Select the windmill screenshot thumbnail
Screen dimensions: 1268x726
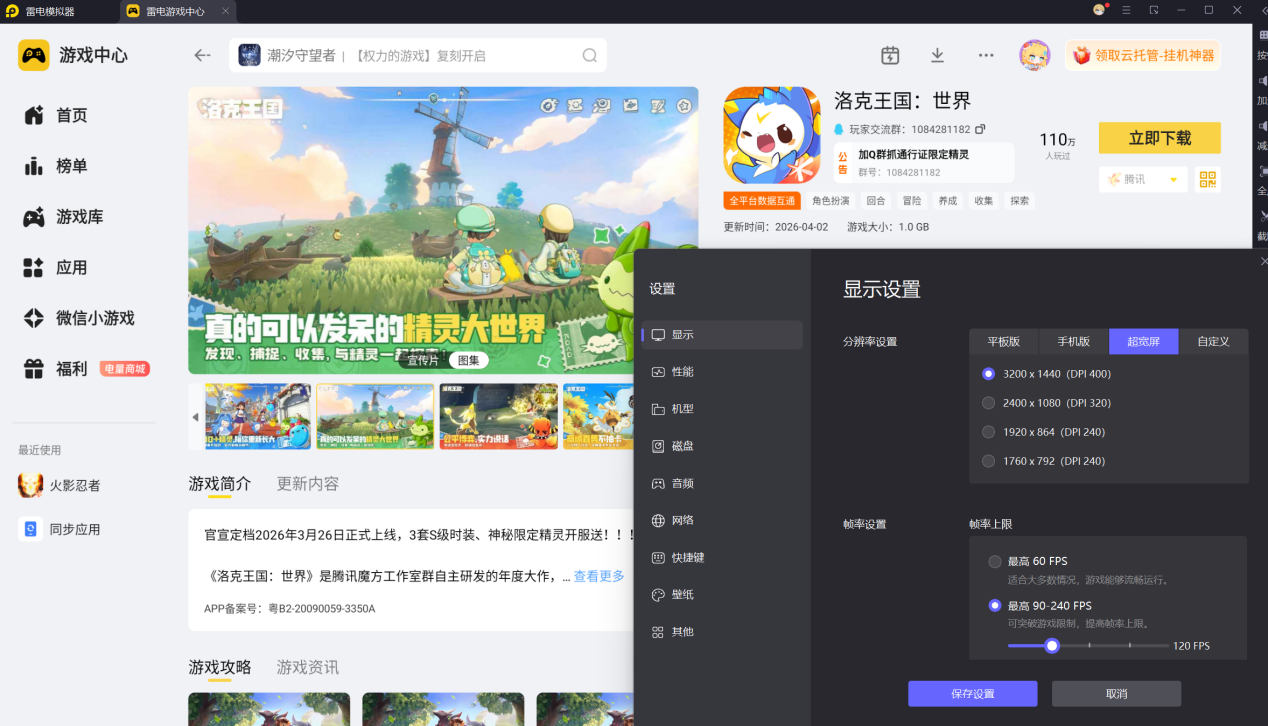(x=375, y=416)
